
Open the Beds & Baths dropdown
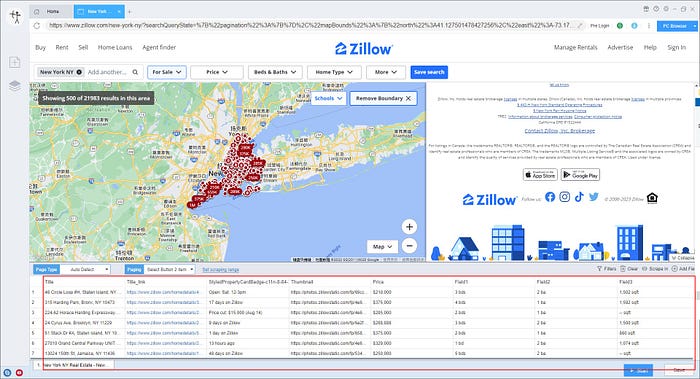(275, 72)
